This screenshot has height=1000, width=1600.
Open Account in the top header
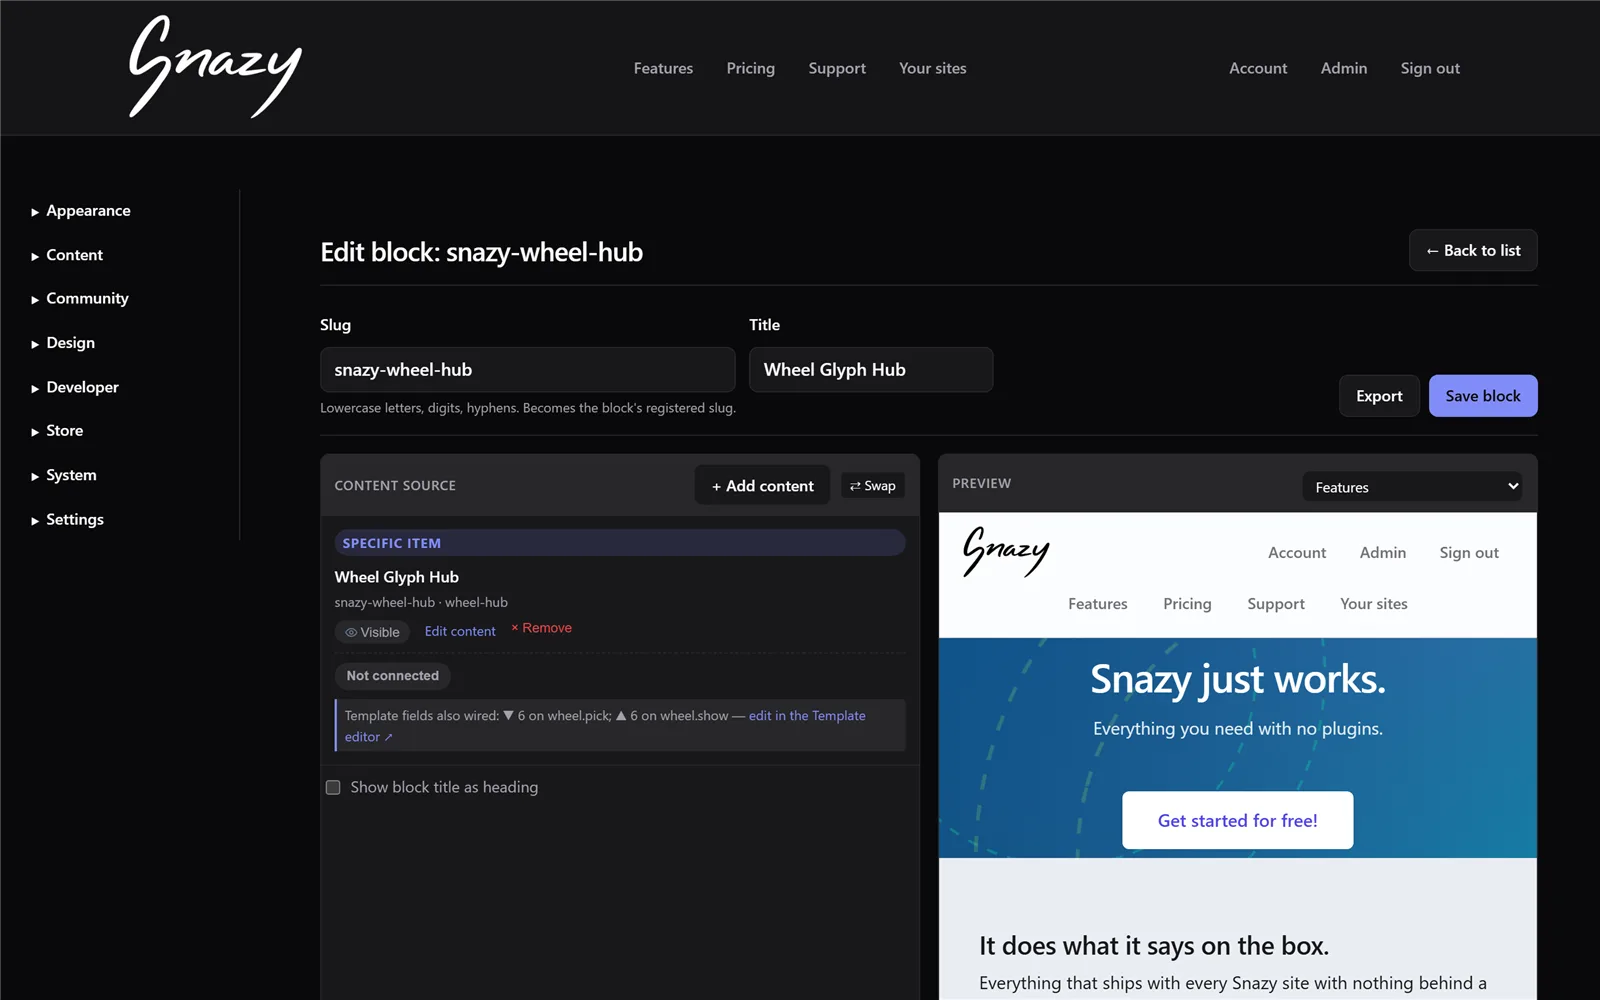click(x=1258, y=68)
